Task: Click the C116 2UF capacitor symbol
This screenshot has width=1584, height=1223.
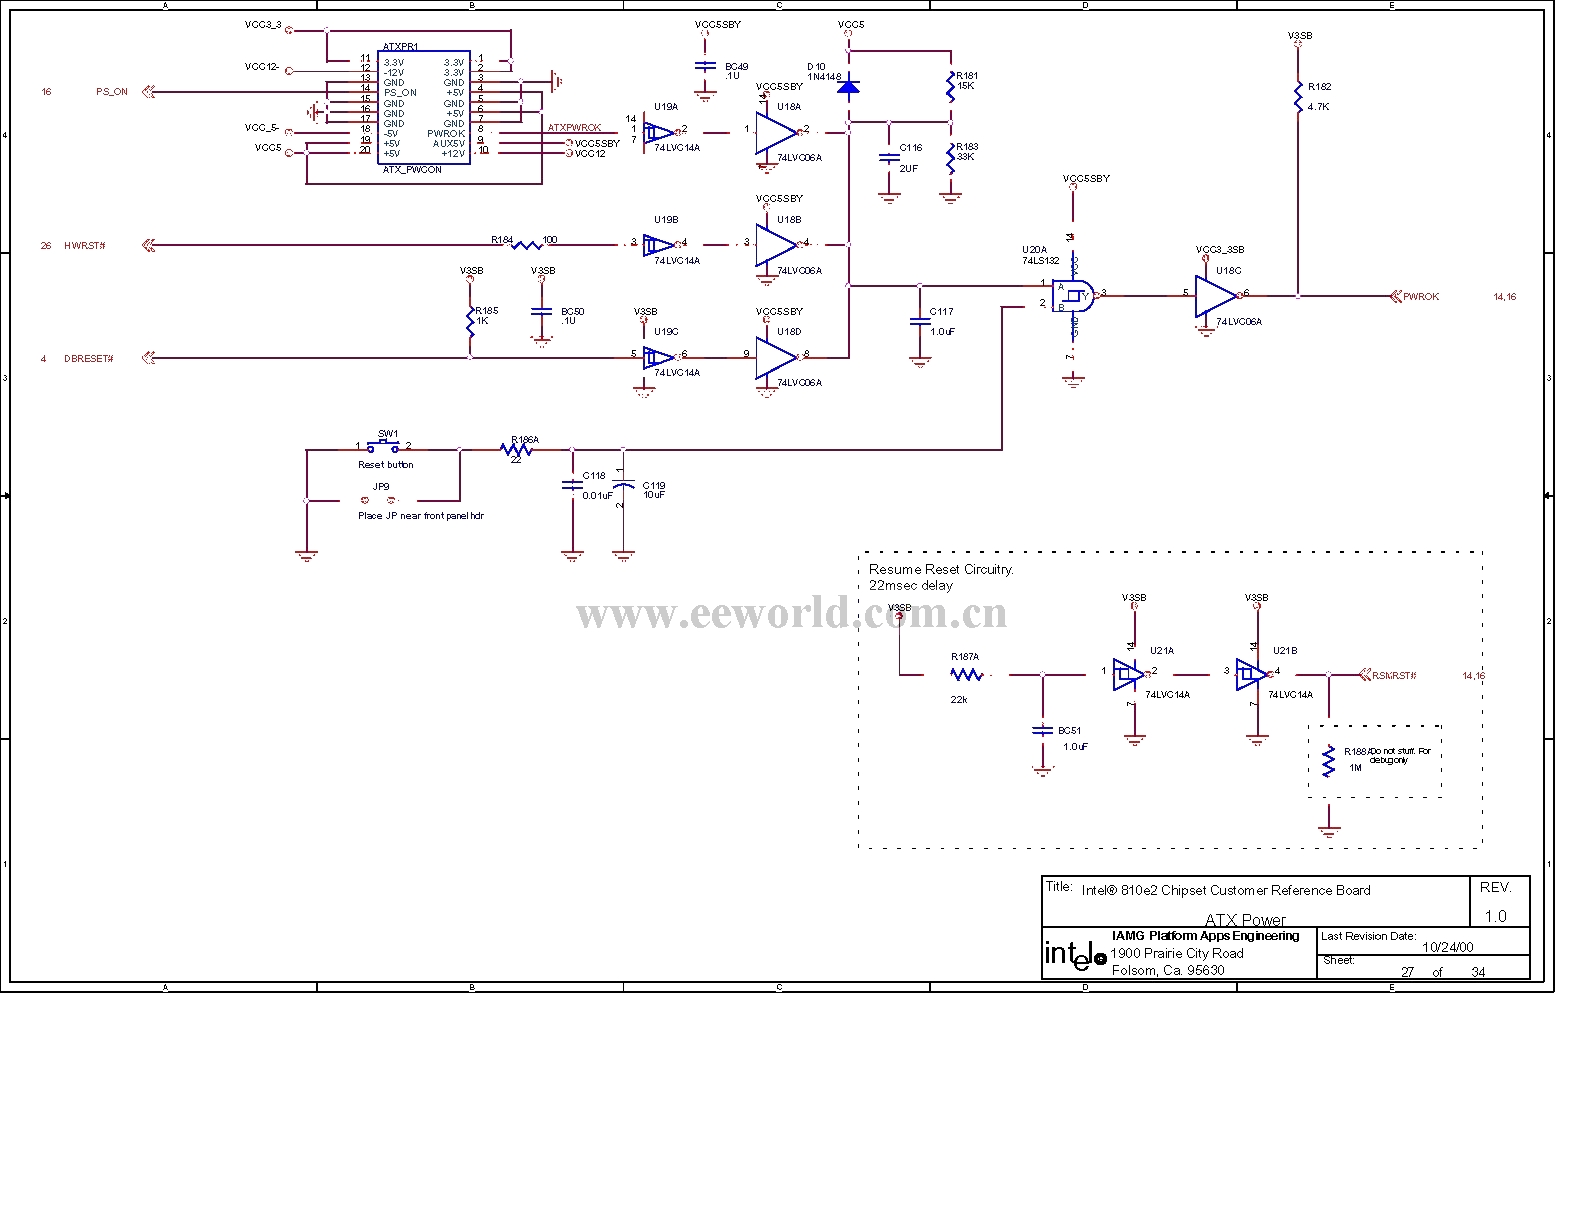Action: click(888, 157)
